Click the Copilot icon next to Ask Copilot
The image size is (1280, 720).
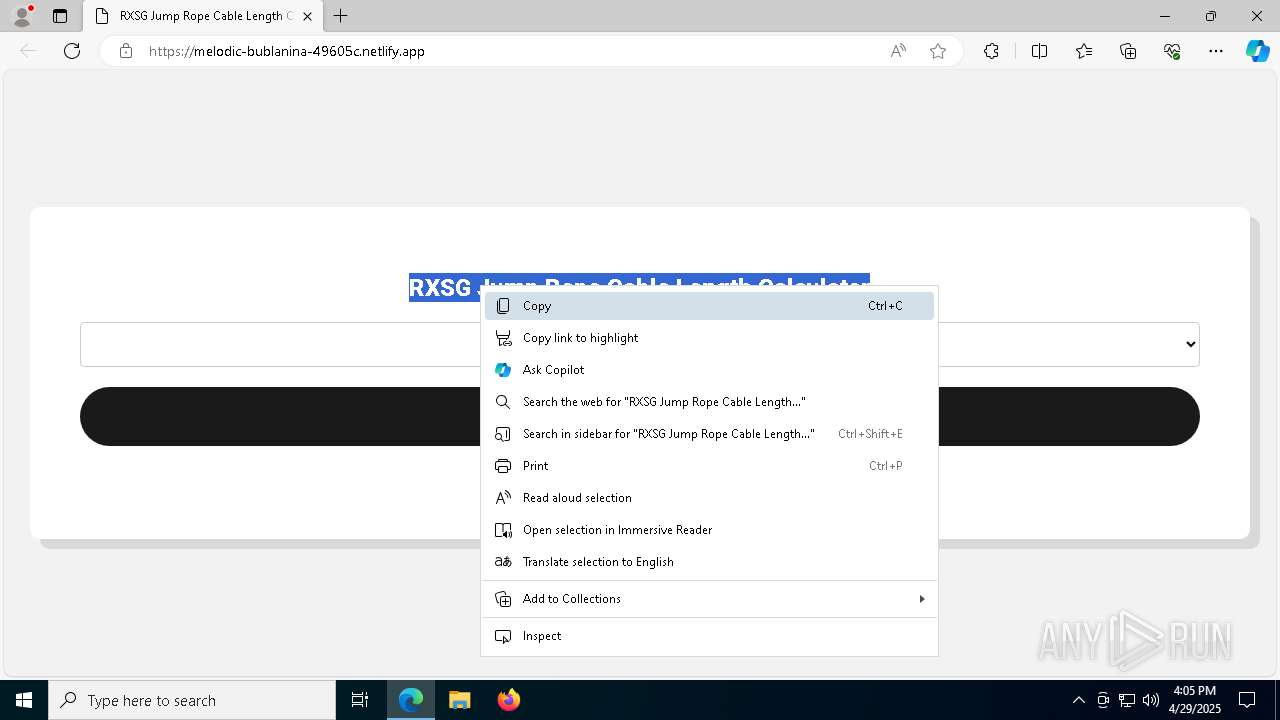(x=503, y=370)
